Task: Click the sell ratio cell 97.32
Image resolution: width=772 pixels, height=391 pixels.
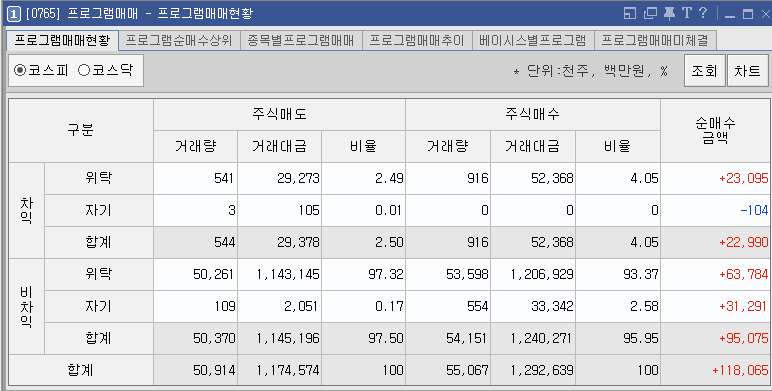Action: tap(363, 274)
